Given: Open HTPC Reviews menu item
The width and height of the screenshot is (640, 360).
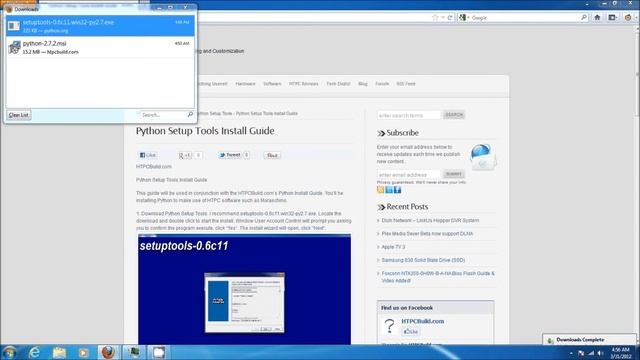Looking at the screenshot, I should 304,84.
